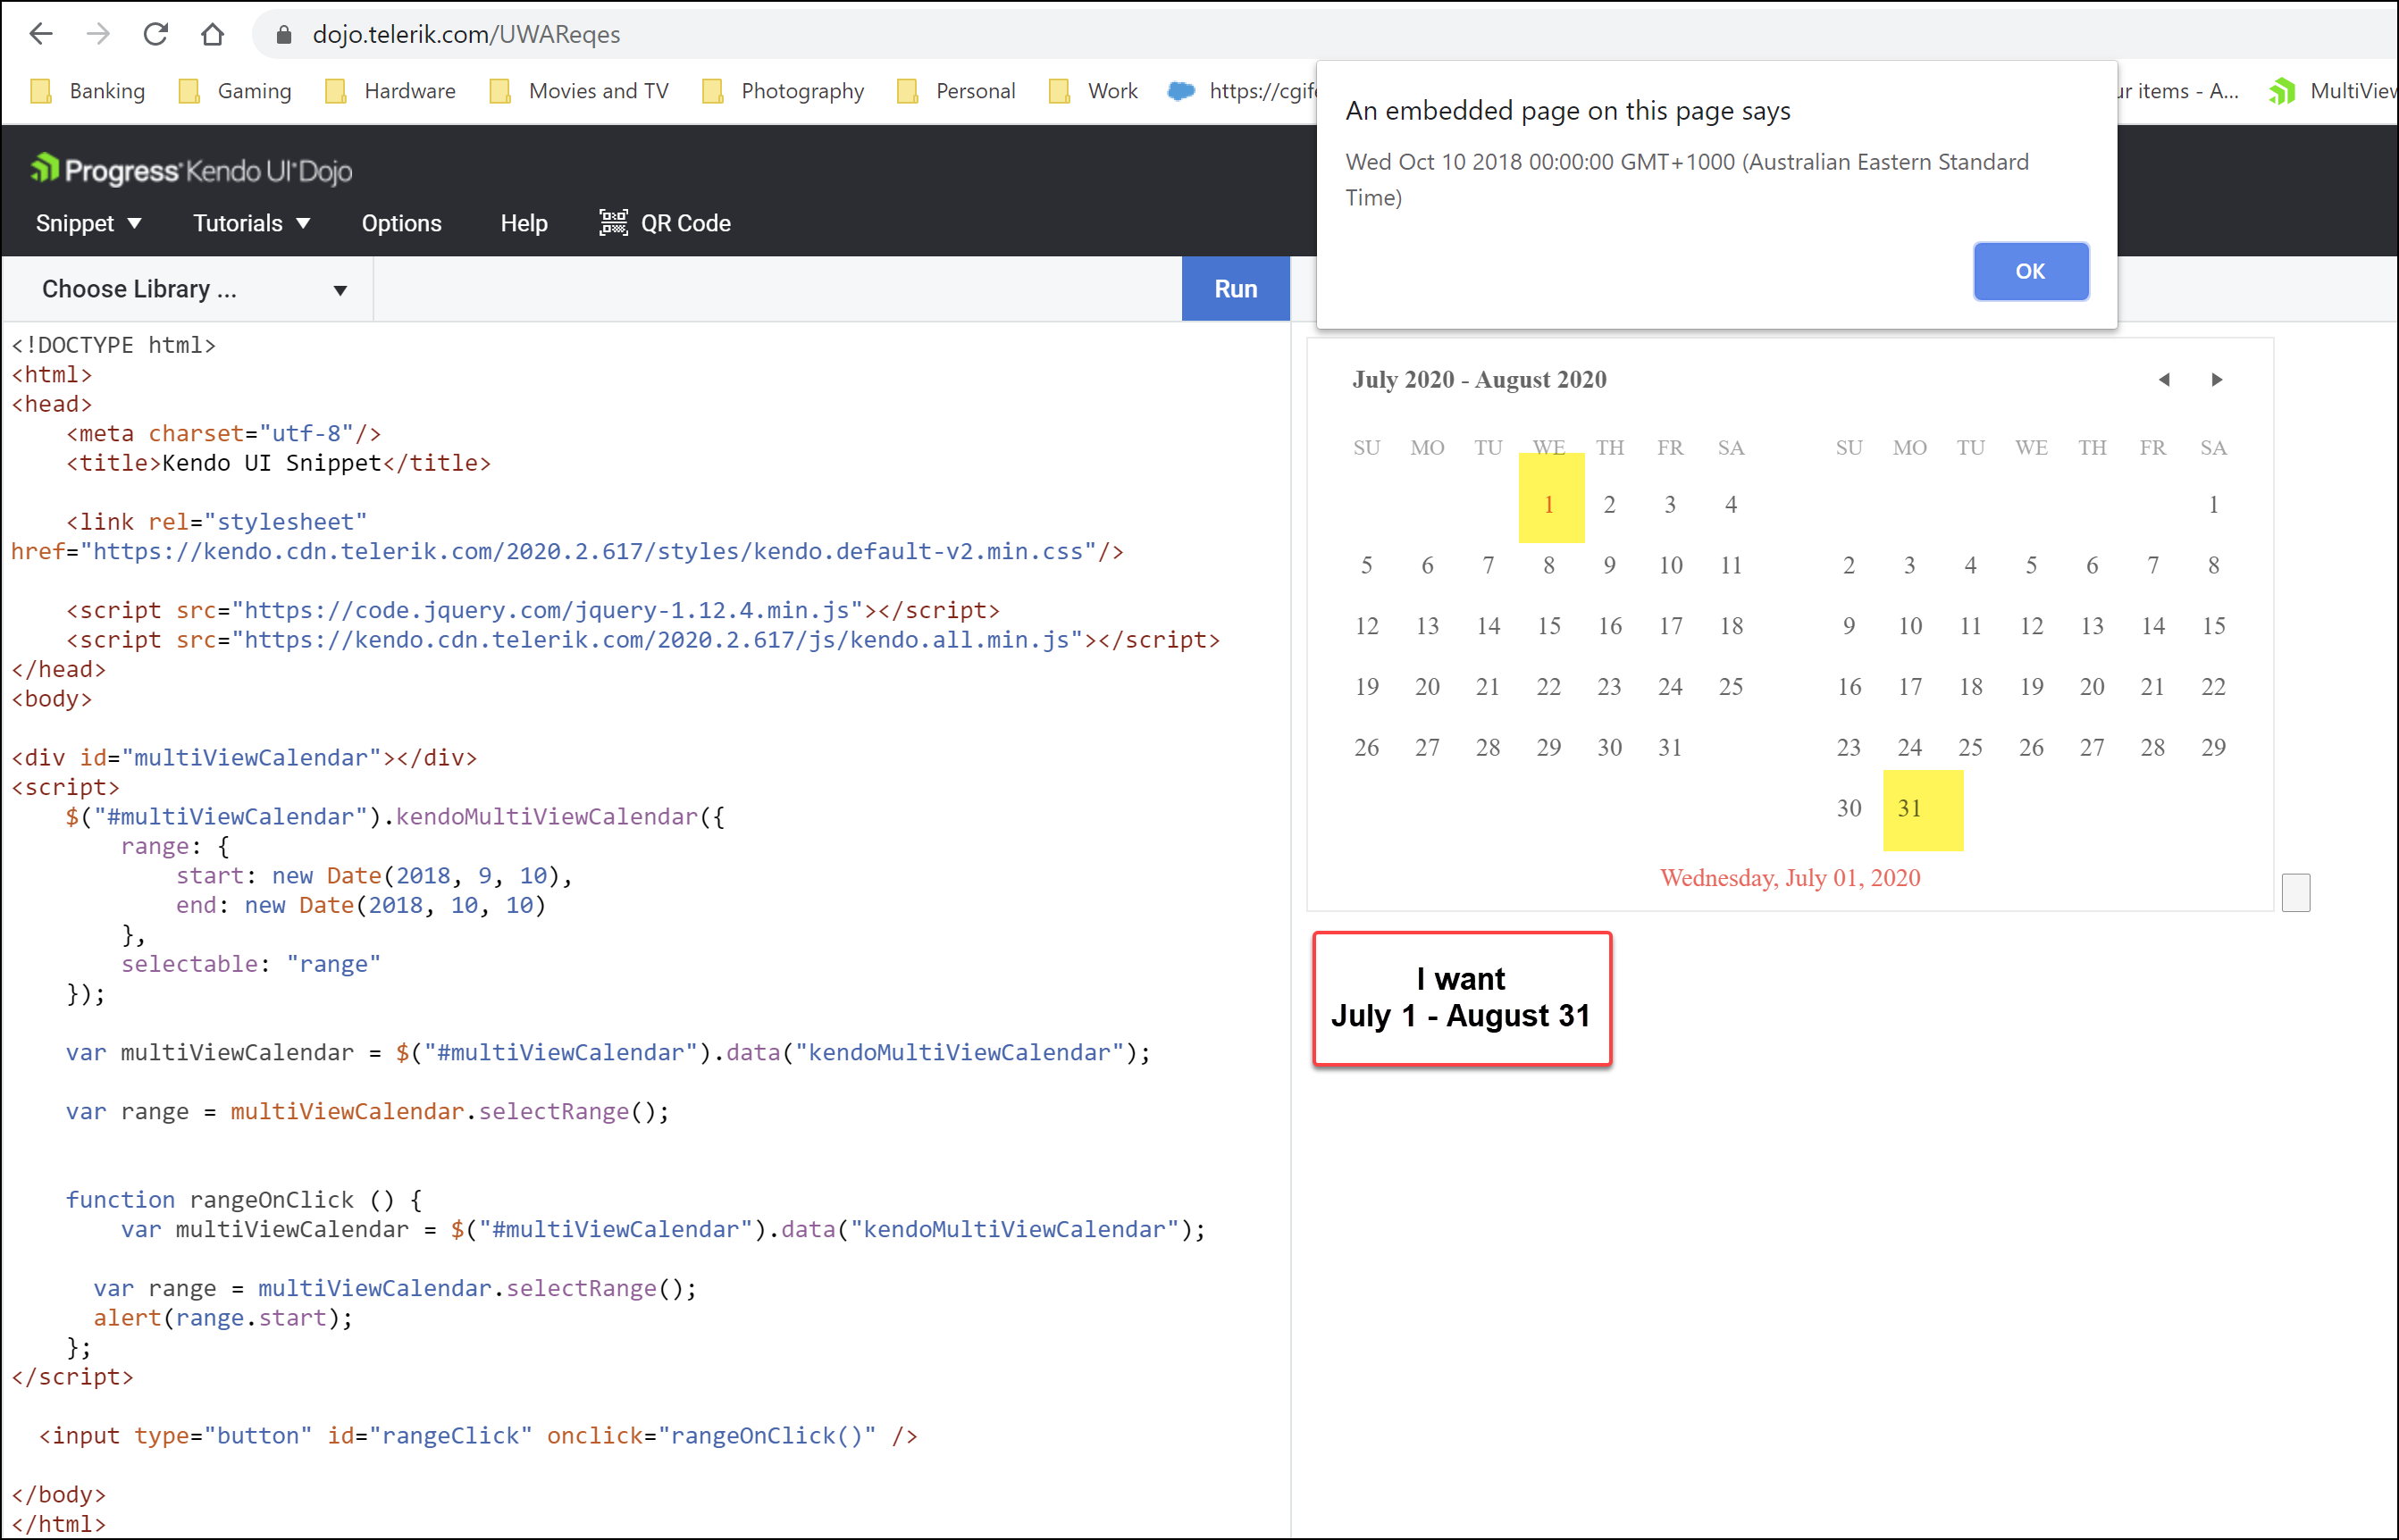The image size is (2399, 1540).
Task: Run the code snippet
Action: click(1236, 289)
